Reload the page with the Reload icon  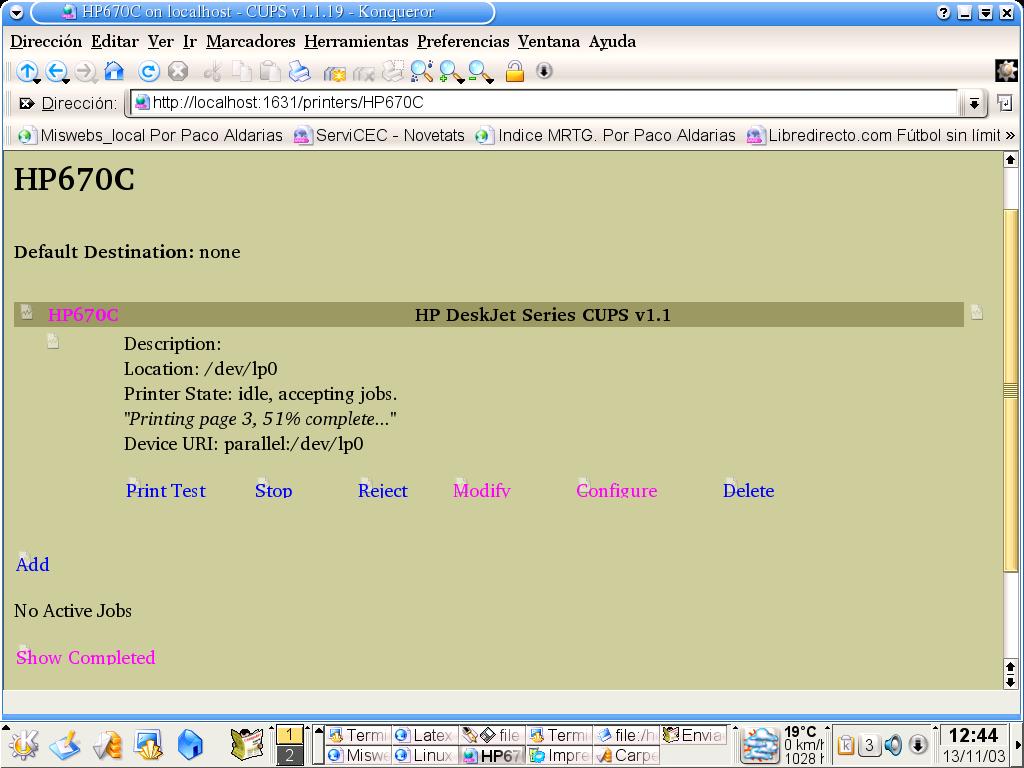149,71
